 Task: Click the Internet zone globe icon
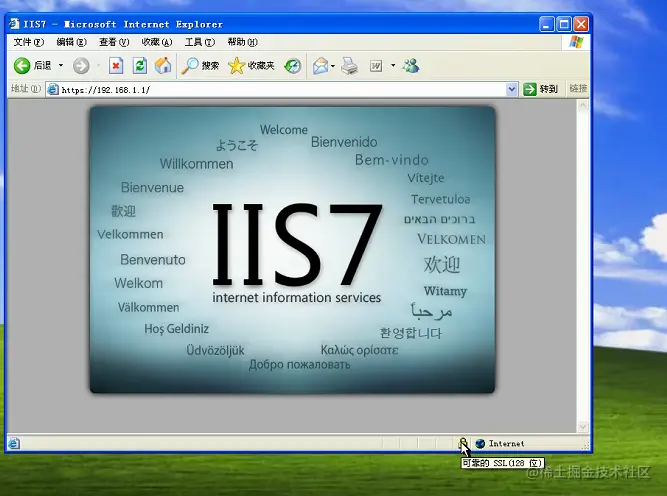(x=480, y=444)
